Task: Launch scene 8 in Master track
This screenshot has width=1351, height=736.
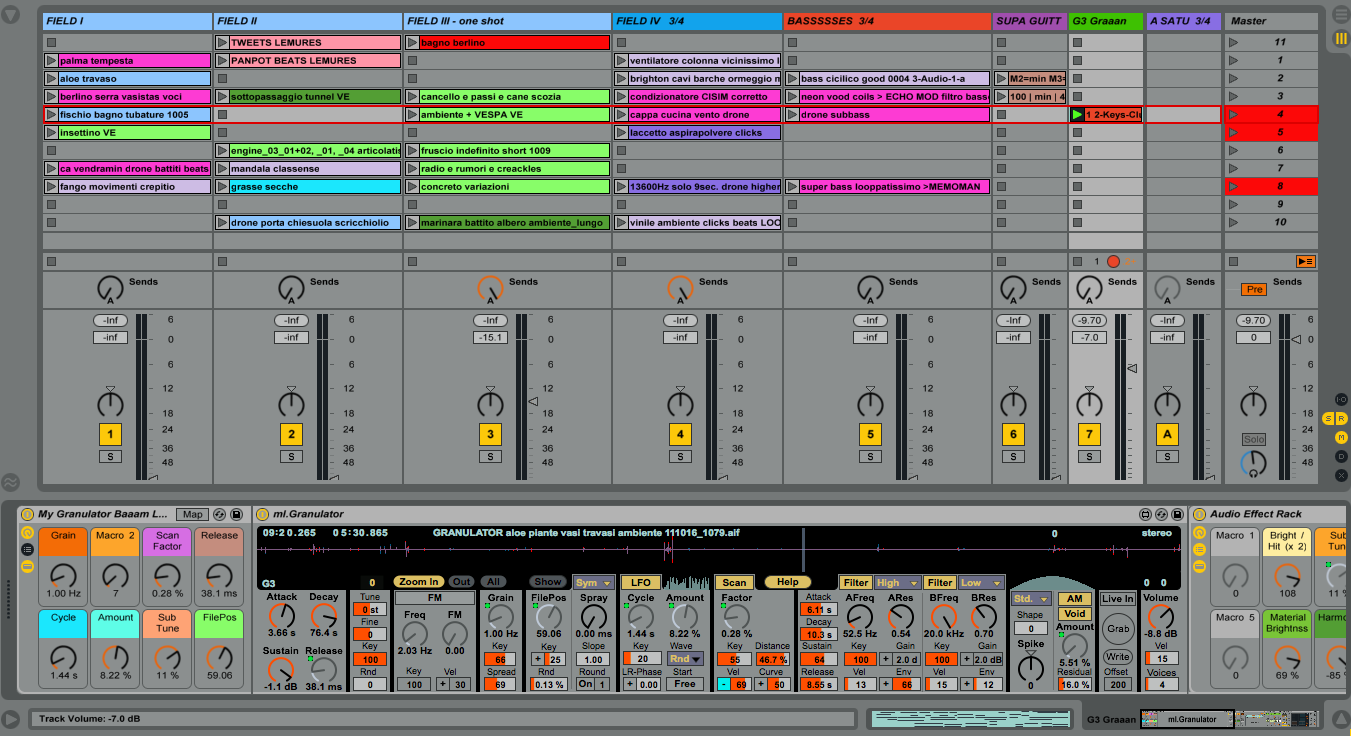Action: (1233, 187)
